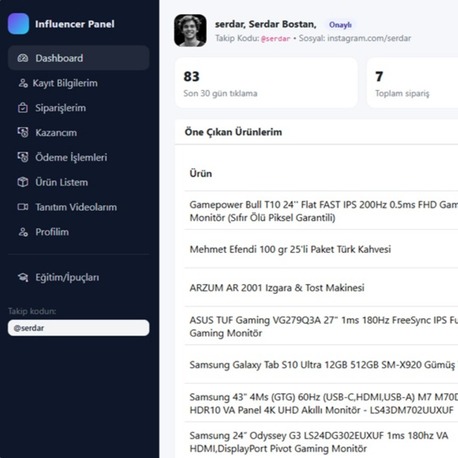Image resolution: width=458 pixels, height=458 pixels.
Task: Click the @serder tracking code field
Action: click(79, 328)
